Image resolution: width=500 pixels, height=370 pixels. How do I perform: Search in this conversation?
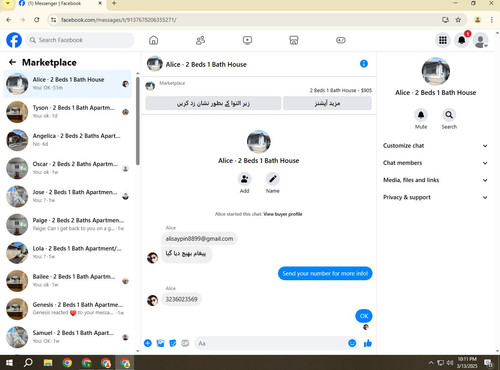pos(449,115)
